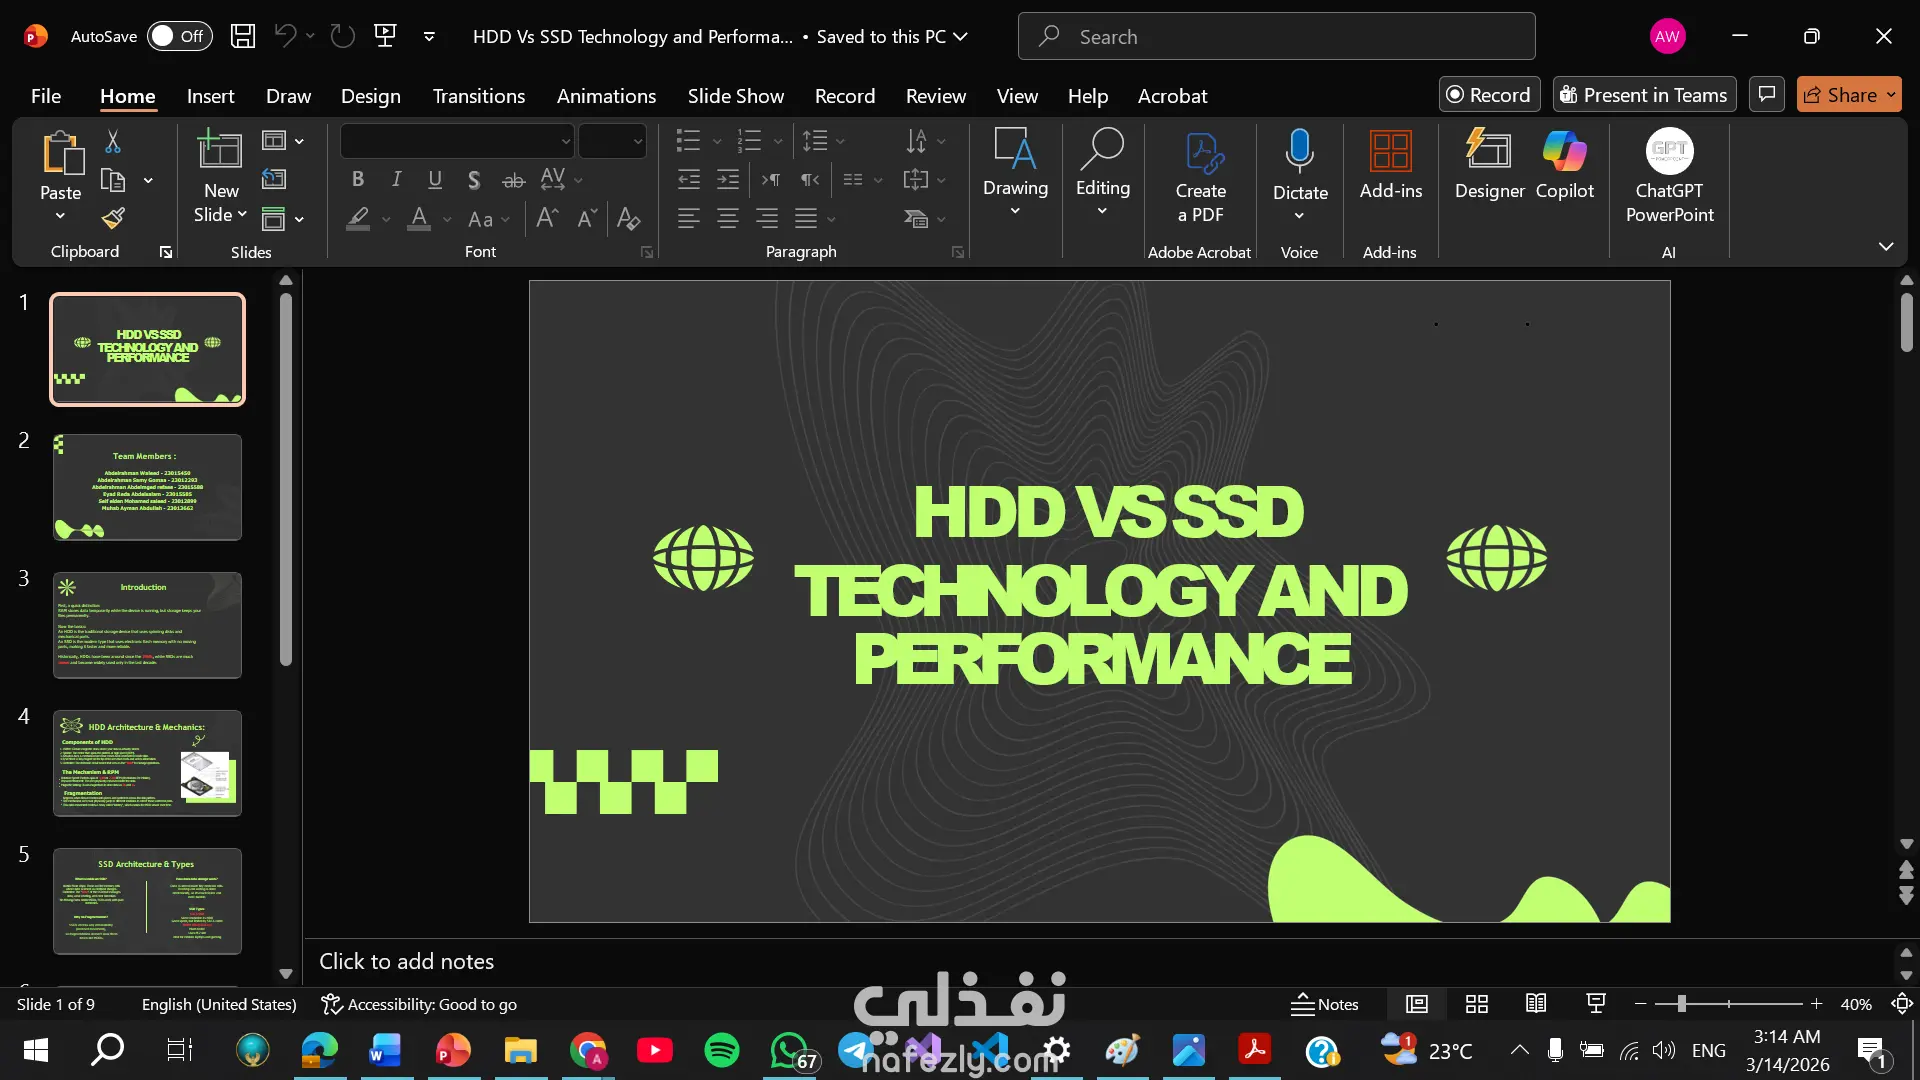Click the font color A swatch

(419, 218)
